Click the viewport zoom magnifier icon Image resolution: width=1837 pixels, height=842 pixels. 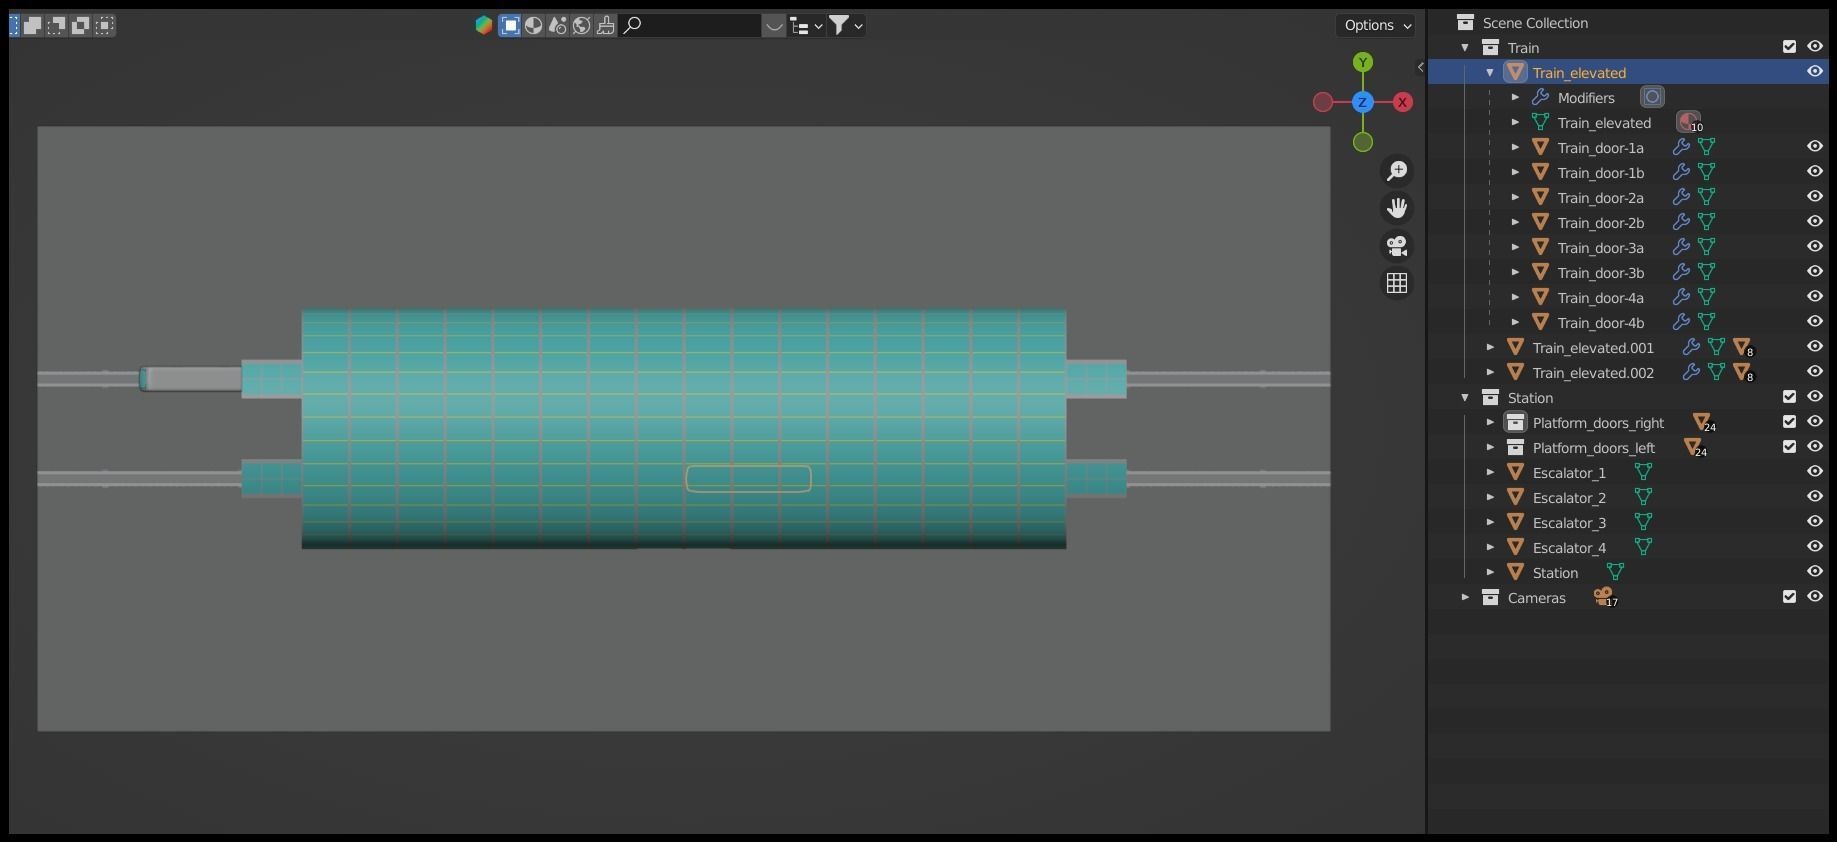click(1397, 171)
